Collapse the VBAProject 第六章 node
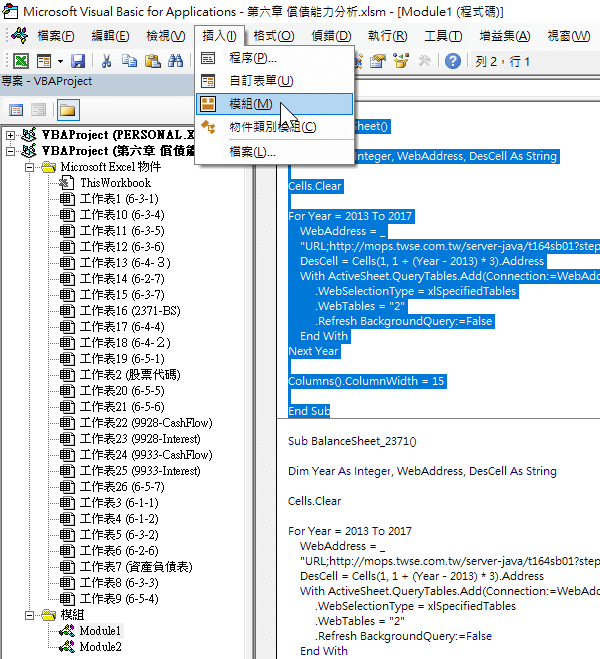Image resolution: width=600 pixels, height=659 pixels. tap(10, 151)
